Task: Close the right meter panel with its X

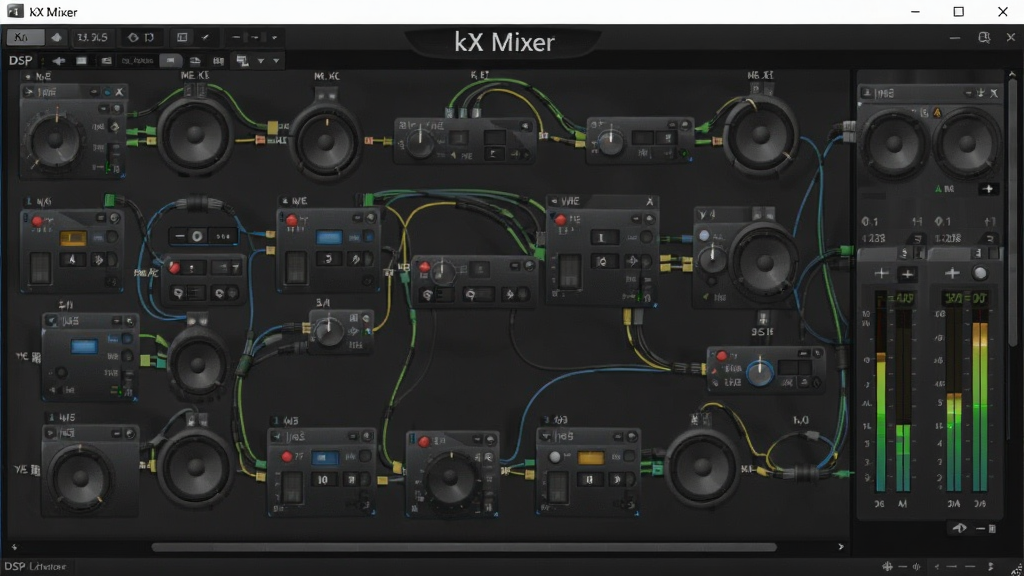Action: click(x=994, y=93)
